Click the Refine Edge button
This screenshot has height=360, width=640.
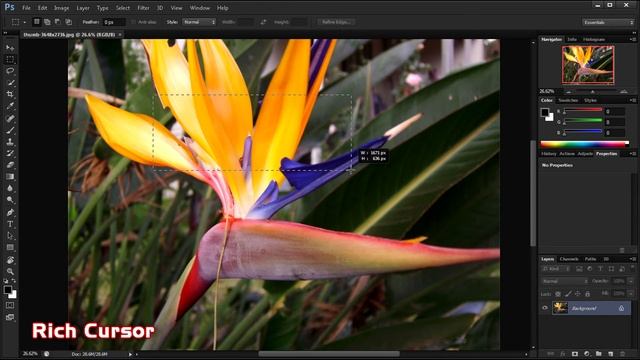coord(337,22)
